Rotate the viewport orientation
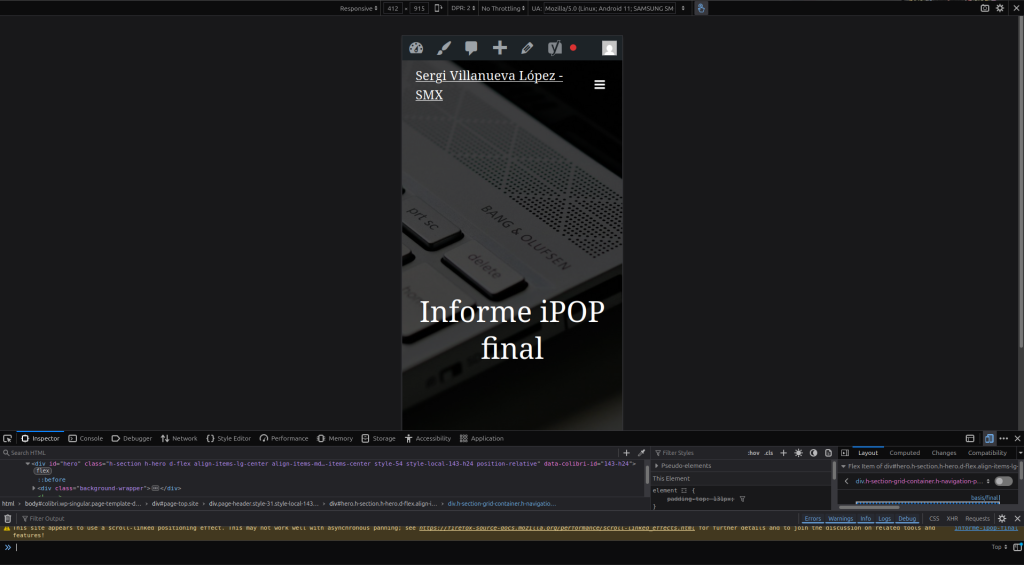The height and width of the screenshot is (565, 1024). pos(438,8)
